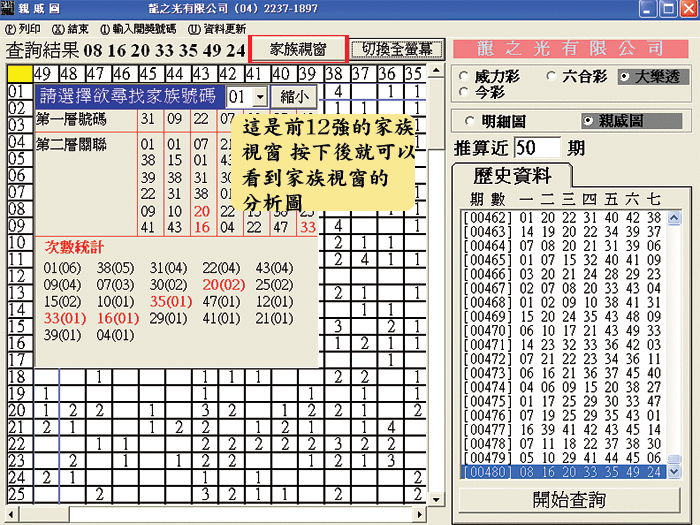Click the red 33(01) count statistic entry
Screen dimensions: 700x525
coord(65,319)
